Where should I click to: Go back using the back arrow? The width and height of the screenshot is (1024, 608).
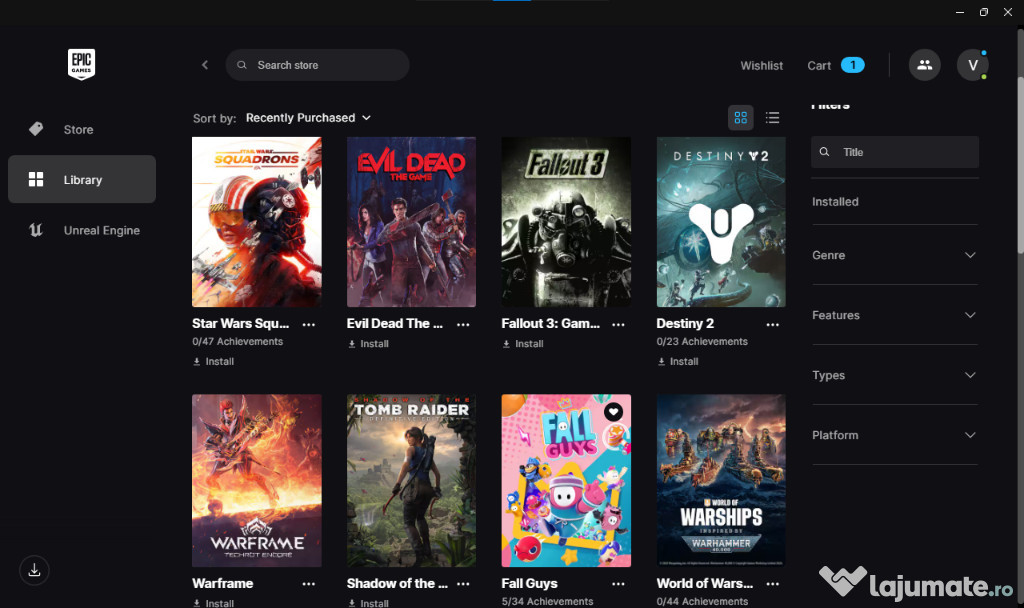point(205,65)
